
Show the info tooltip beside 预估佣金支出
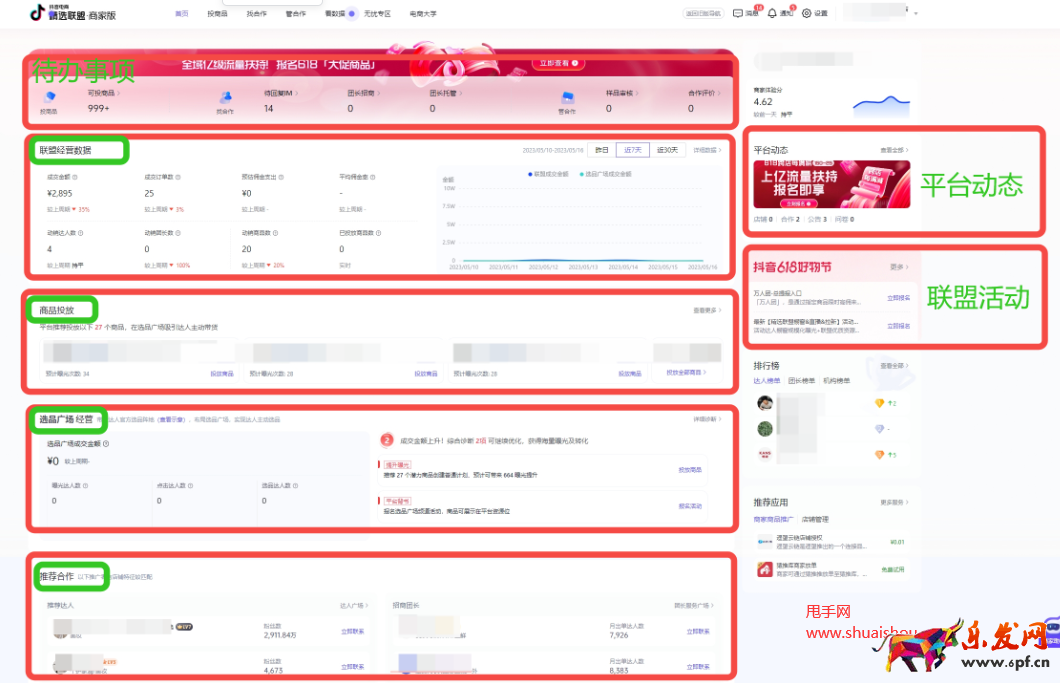(281, 177)
